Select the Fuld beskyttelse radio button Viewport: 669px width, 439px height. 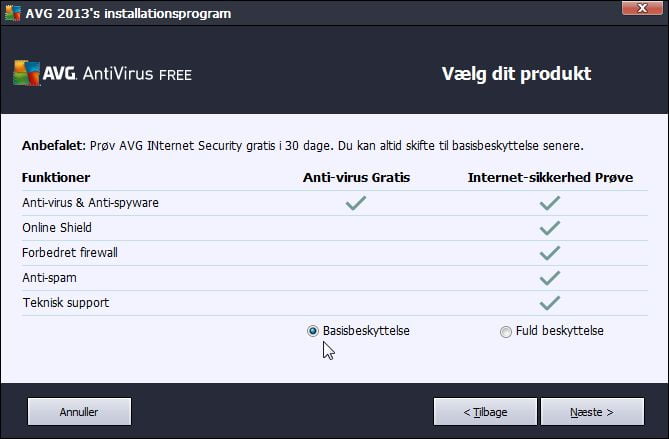506,331
